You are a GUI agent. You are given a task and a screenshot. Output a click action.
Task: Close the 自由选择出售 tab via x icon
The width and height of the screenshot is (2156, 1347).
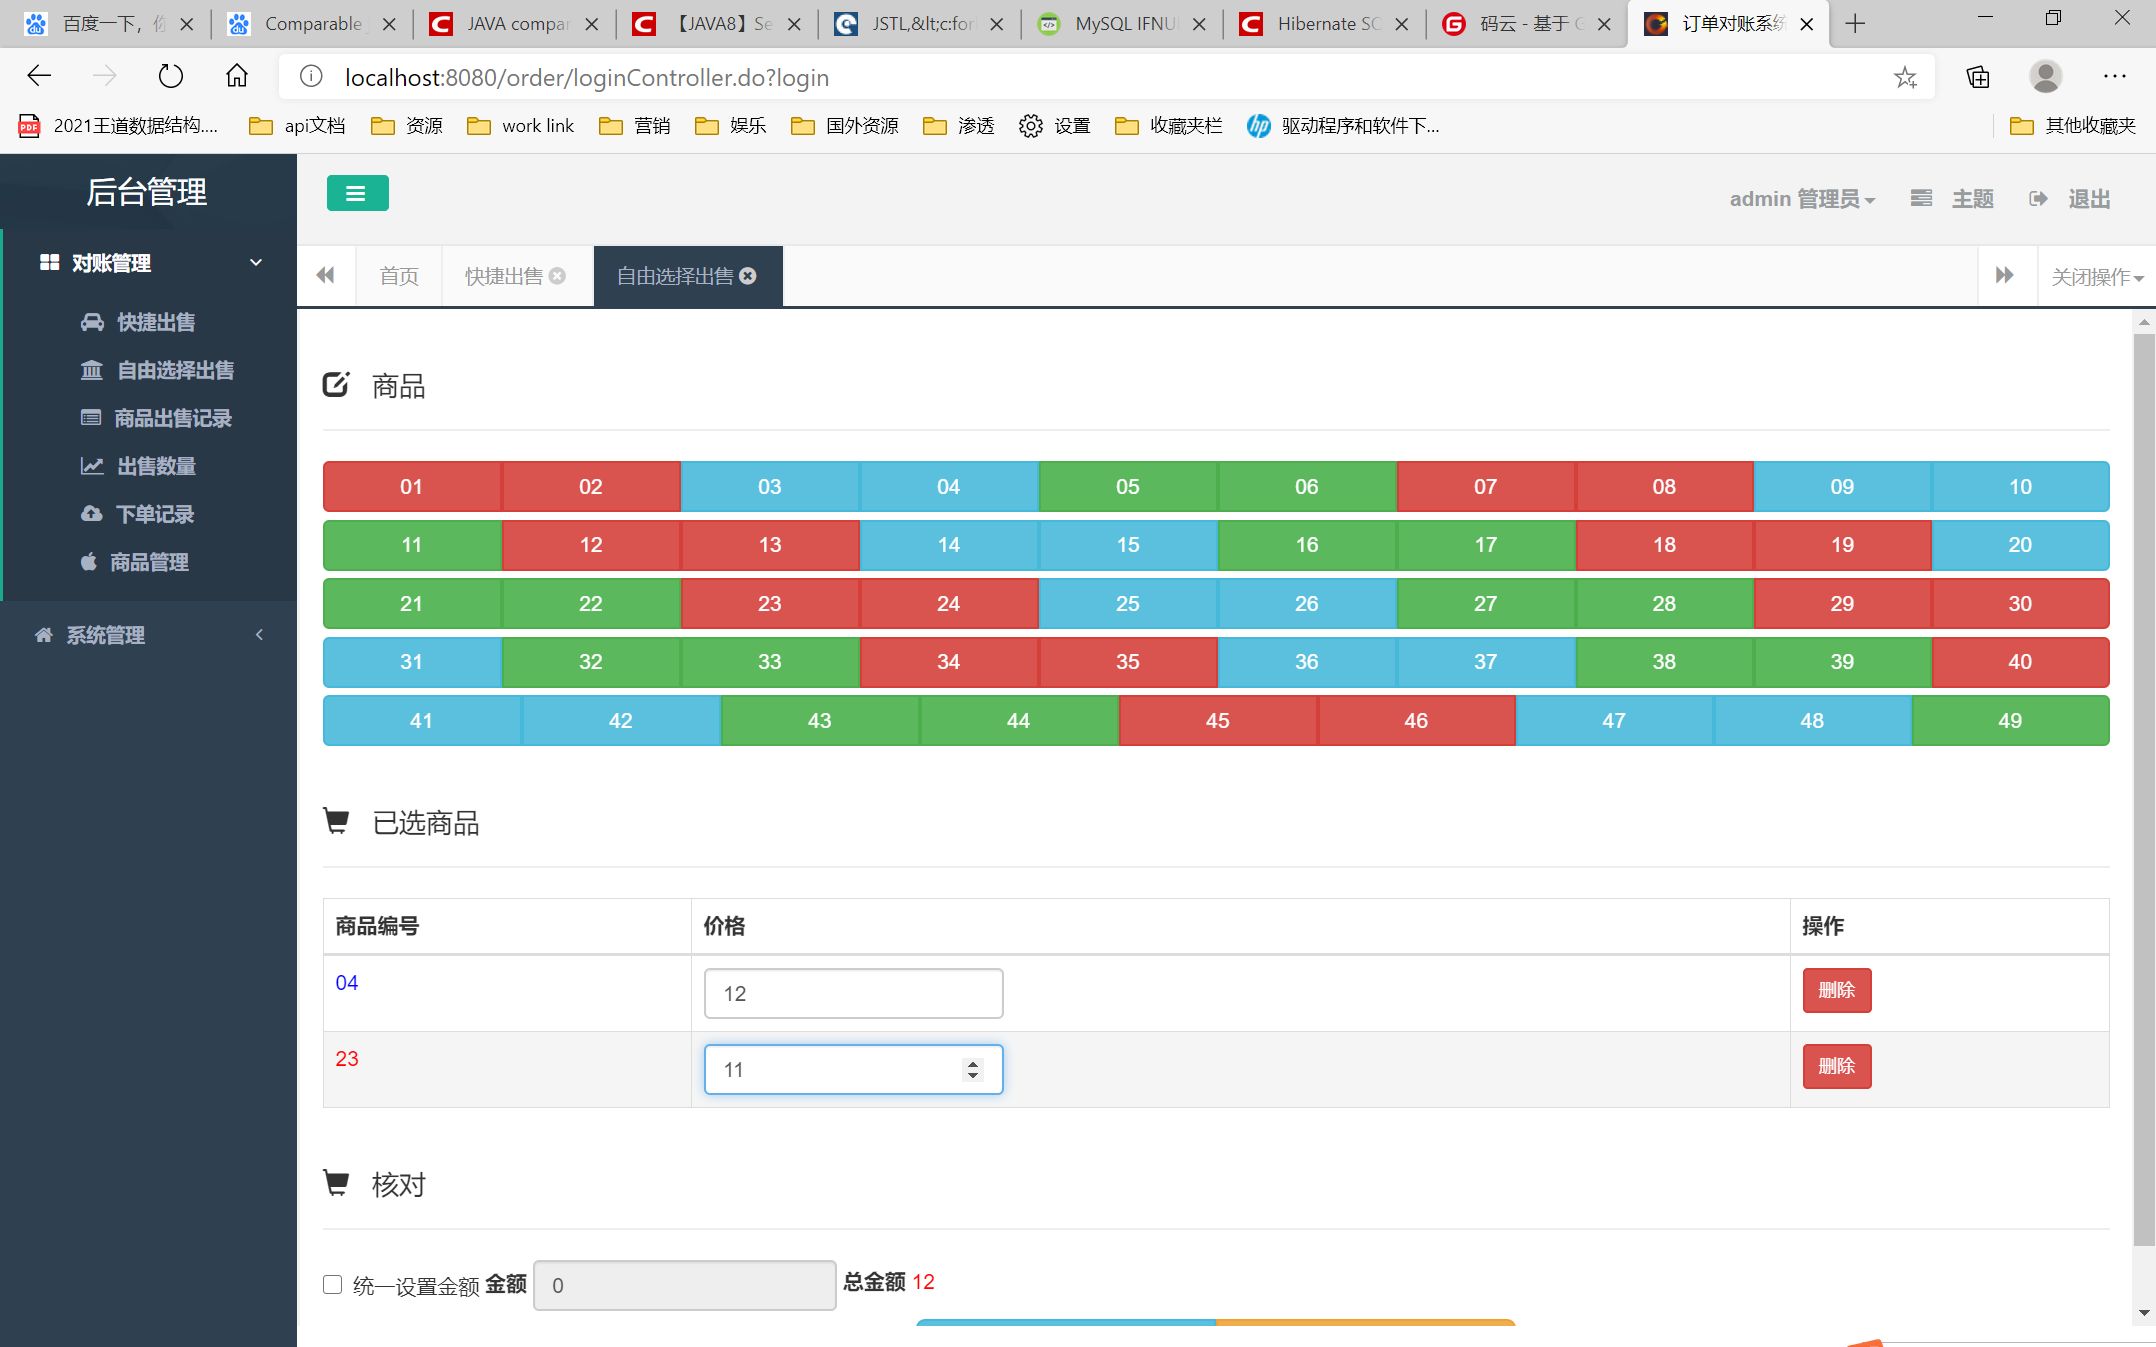(x=748, y=276)
